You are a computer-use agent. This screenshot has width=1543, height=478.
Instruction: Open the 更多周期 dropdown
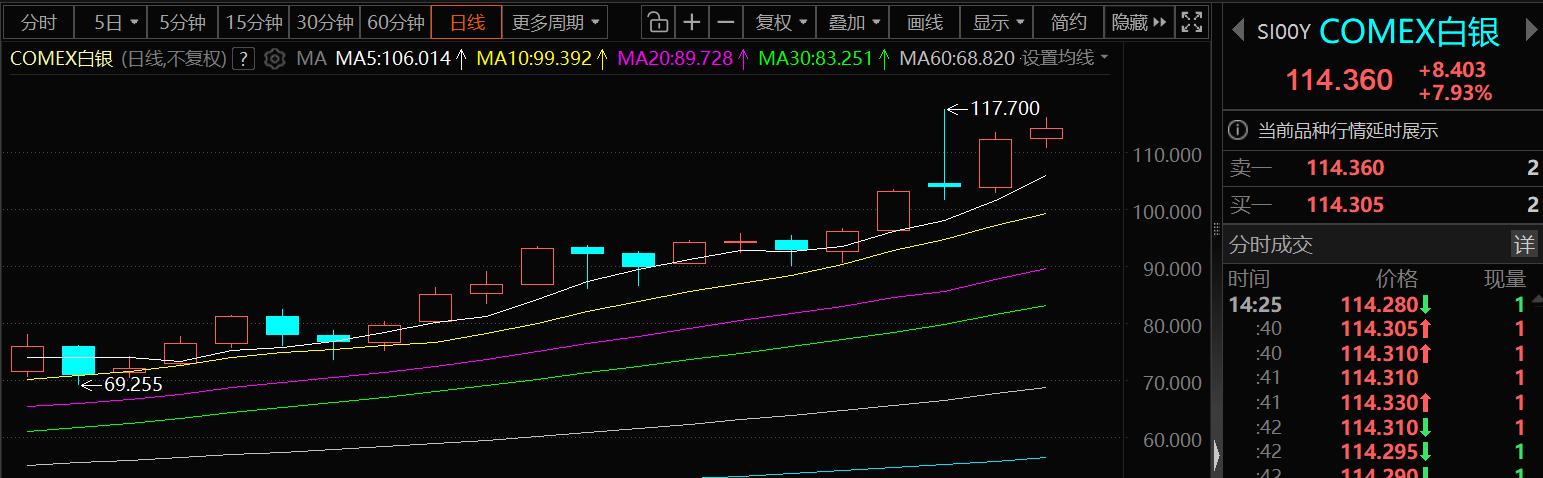coord(556,22)
